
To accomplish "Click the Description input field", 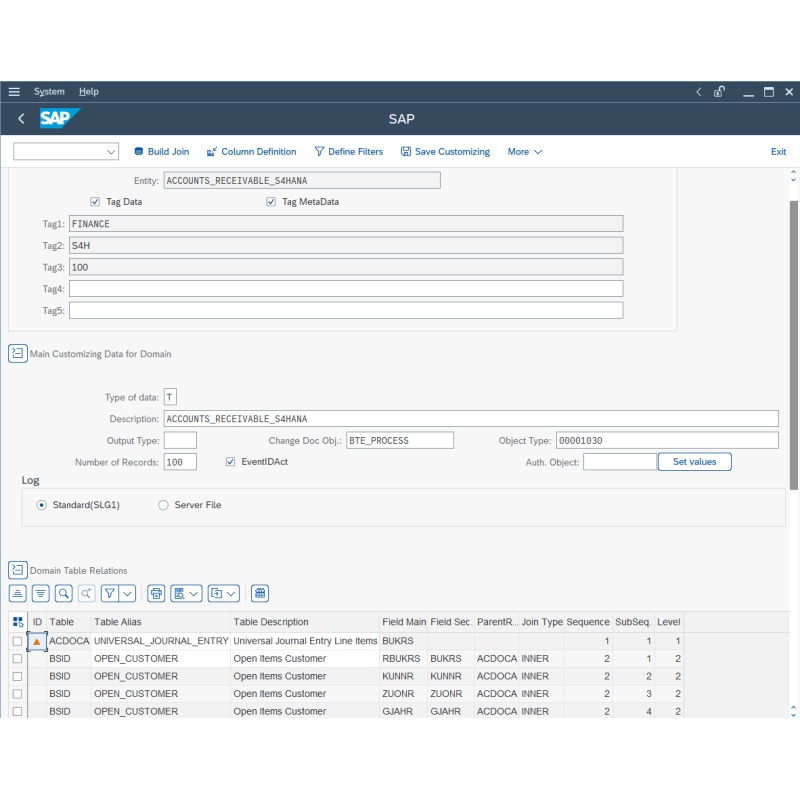I will [x=471, y=418].
